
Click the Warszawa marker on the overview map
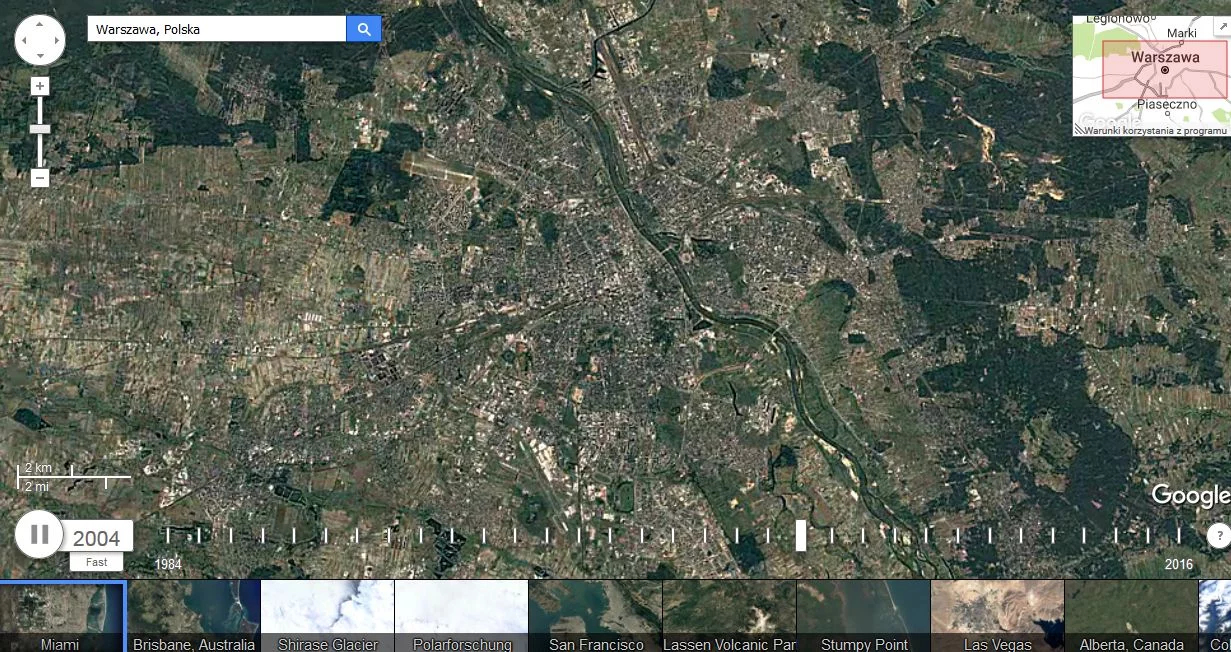pos(1166,70)
